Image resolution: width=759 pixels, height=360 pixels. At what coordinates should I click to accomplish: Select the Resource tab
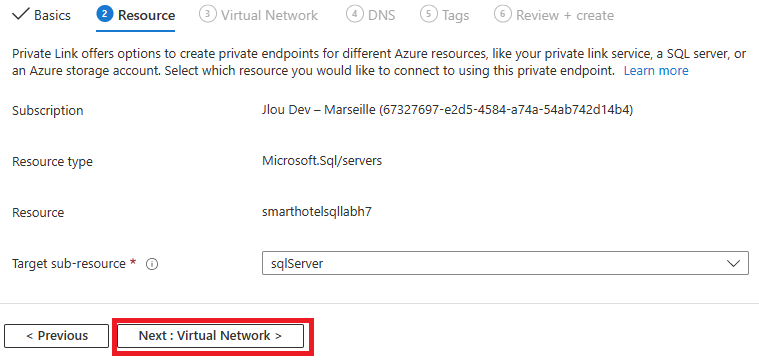136,15
